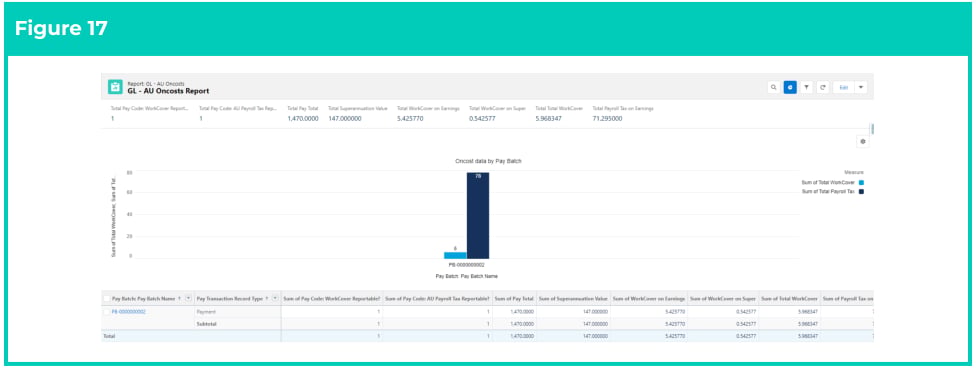Click the PB-0000000002 label under the chart

click(467, 265)
